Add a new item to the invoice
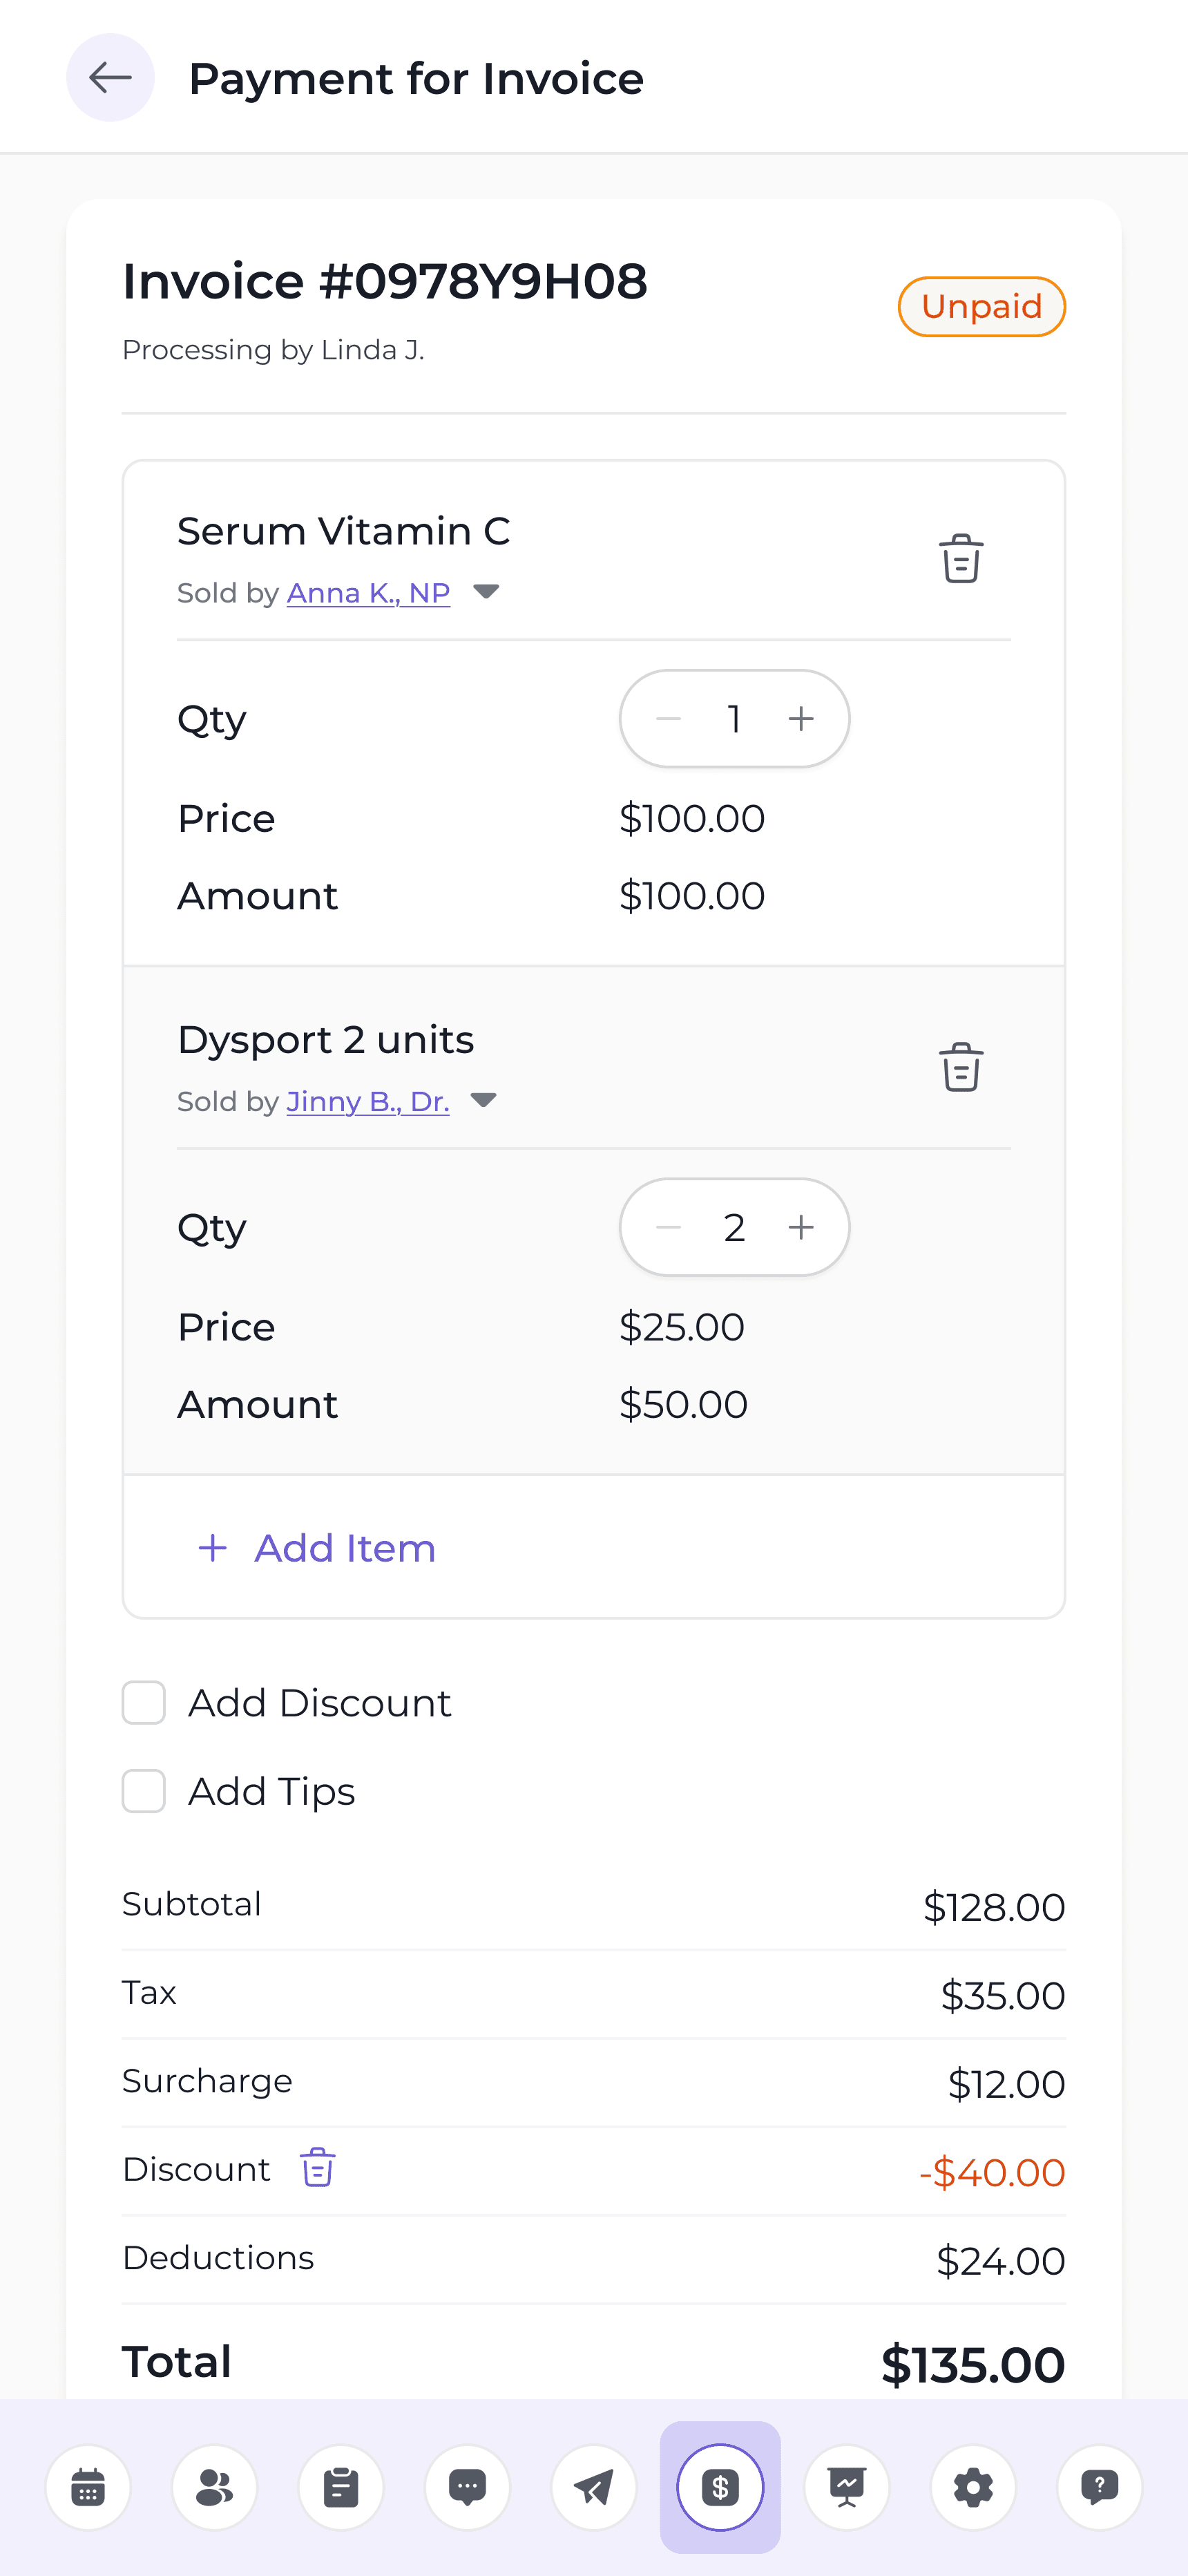Image resolution: width=1188 pixels, height=2576 pixels. tap(316, 1548)
